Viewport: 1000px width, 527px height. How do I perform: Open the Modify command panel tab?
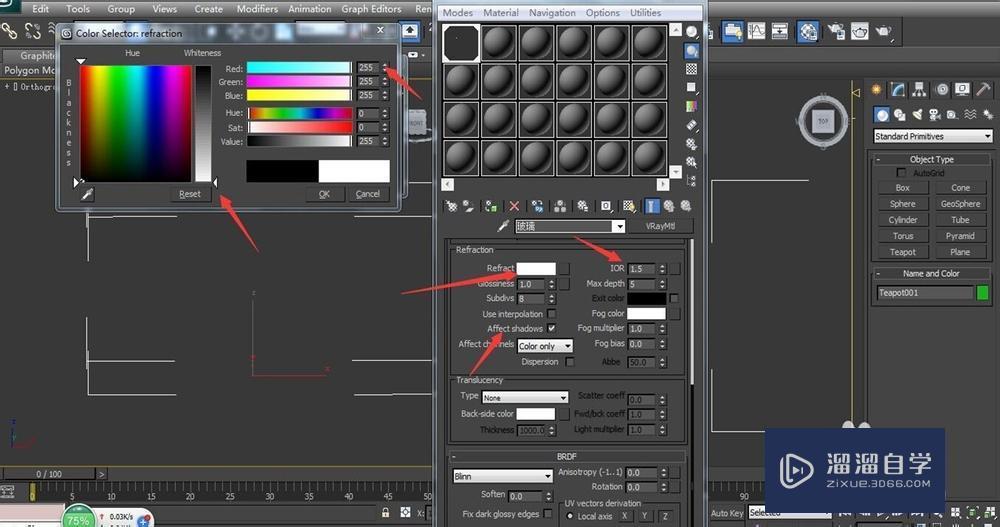[x=898, y=89]
